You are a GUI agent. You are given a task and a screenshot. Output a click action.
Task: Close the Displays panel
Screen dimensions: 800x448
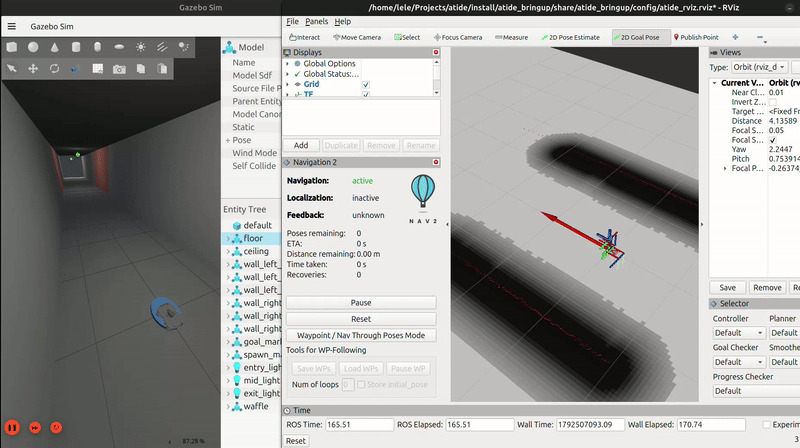[436, 52]
